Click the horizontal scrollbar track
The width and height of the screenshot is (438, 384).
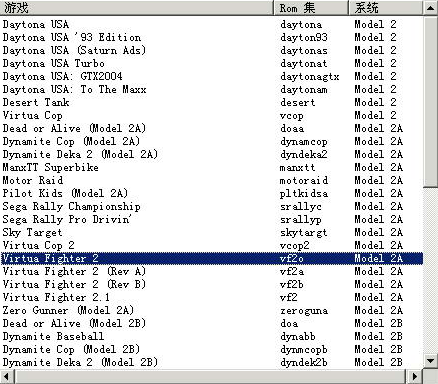[211, 376]
